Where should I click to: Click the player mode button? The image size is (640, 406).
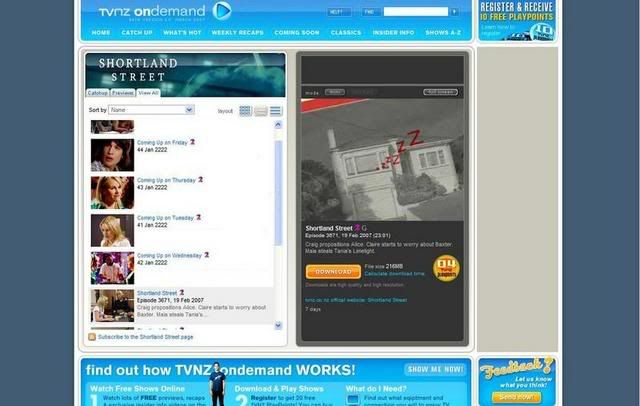tap(335, 92)
